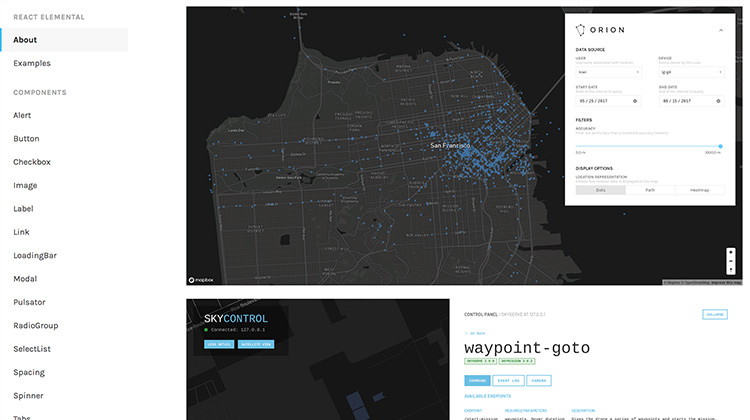The width and height of the screenshot is (750, 420).
Task: Open the Device dropdown
Action: point(691,72)
